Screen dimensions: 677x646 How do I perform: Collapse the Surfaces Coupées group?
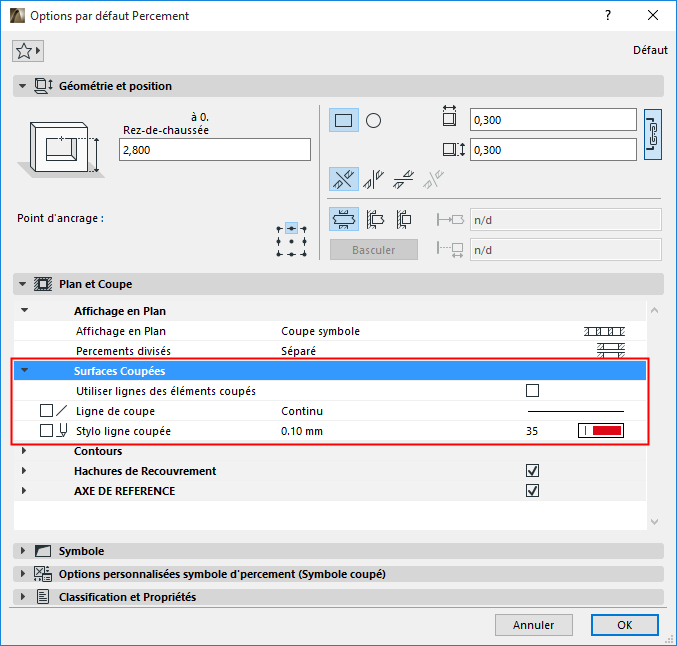point(25,370)
